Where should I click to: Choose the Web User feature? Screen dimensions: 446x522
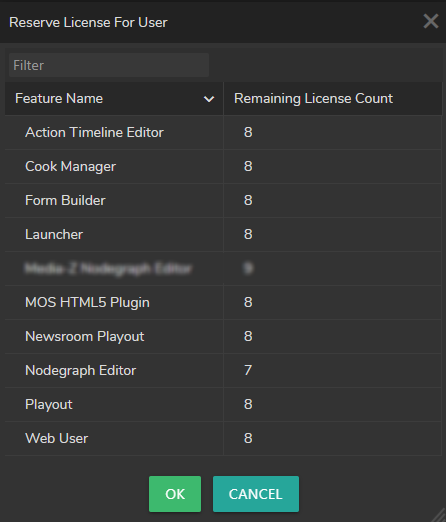(x=223, y=439)
